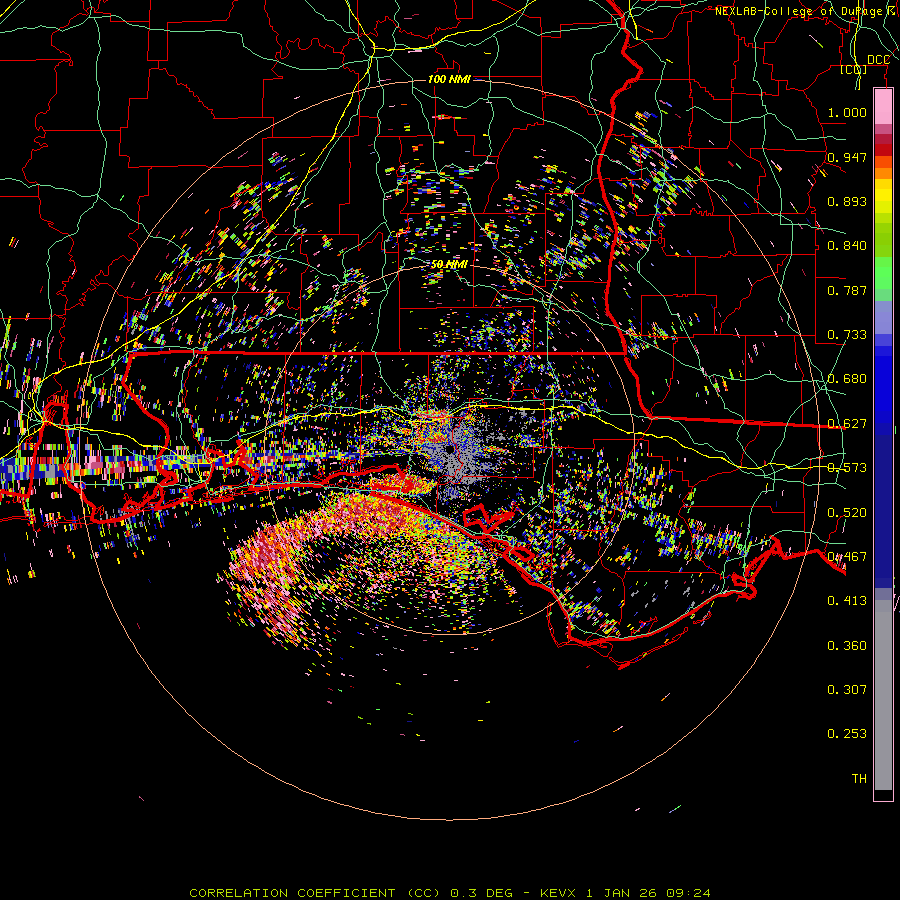Click the 0.520 color scale value

(x=847, y=512)
